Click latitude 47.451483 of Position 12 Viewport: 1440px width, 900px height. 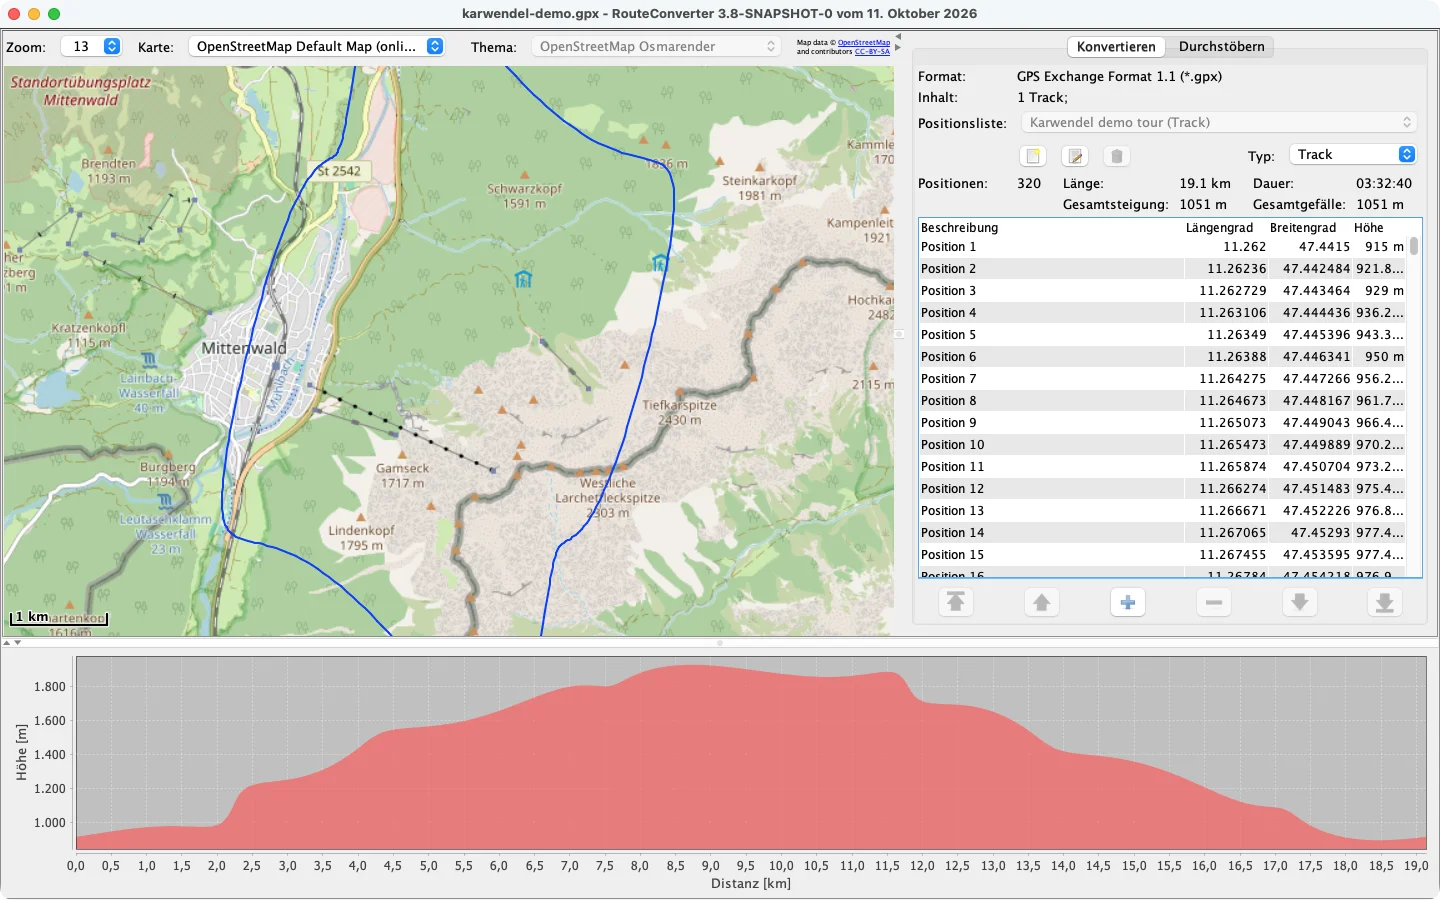[1316, 489]
